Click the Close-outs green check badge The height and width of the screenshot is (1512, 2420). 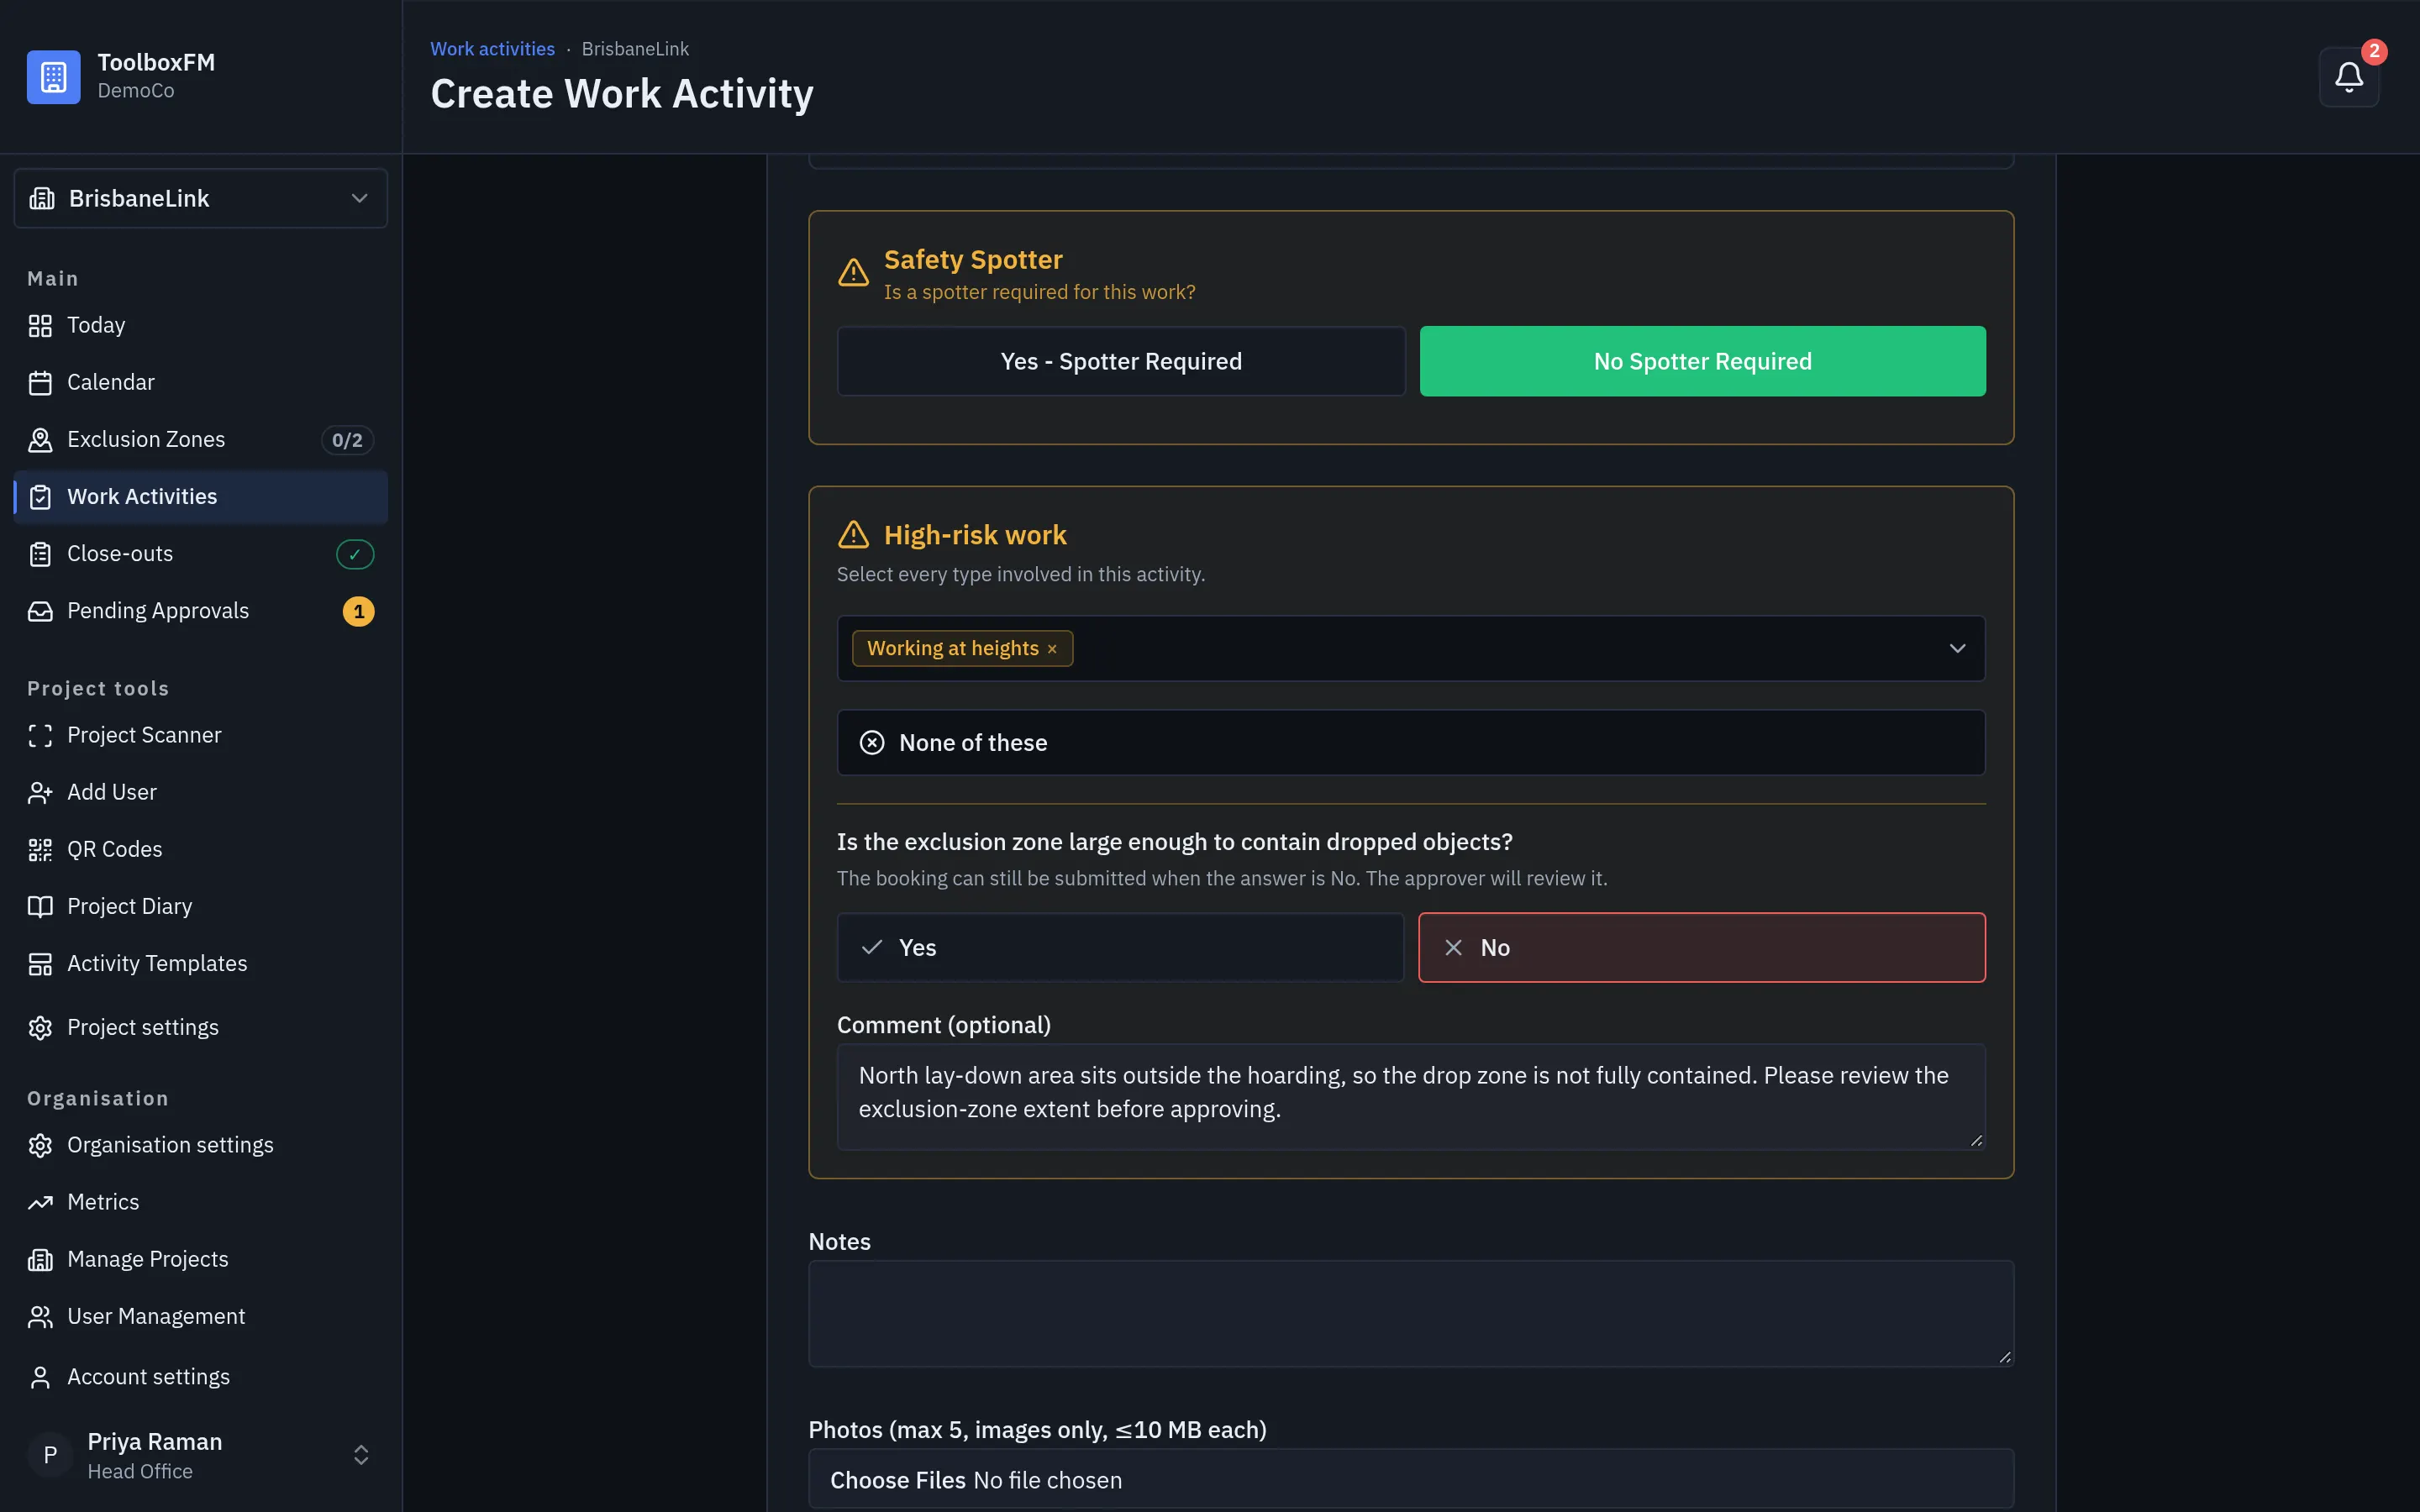pos(355,554)
